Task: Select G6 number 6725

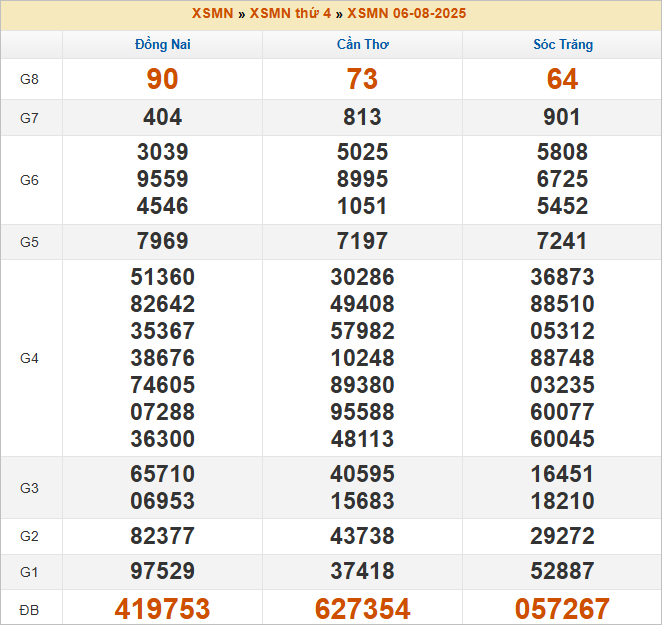Action: 562,179
